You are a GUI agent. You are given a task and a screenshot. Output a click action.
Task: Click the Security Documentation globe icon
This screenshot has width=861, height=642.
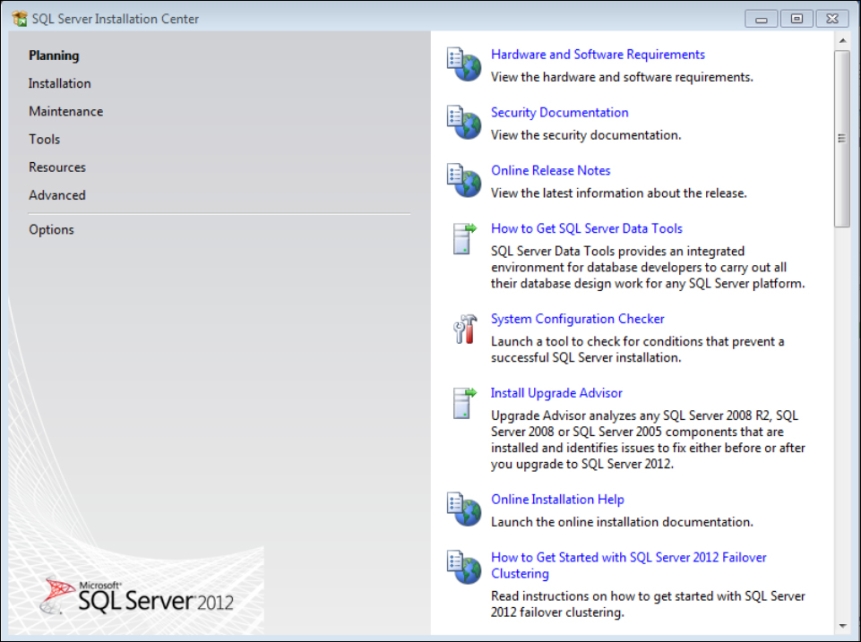(463, 122)
